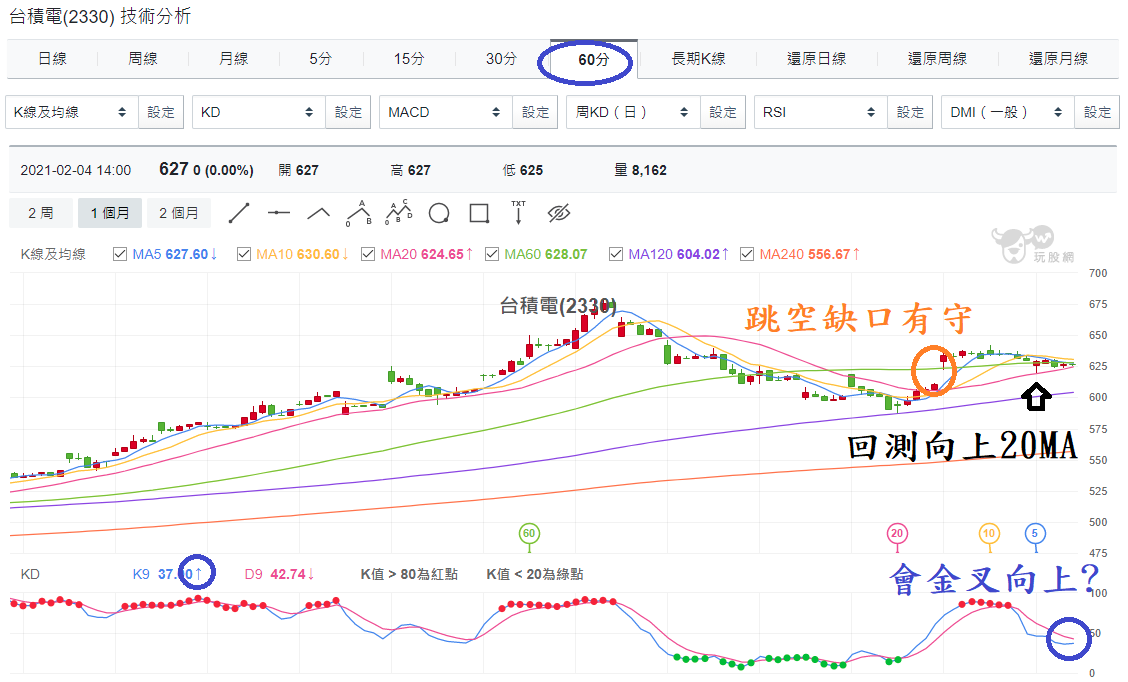Image resolution: width=1128 pixels, height=682 pixels.
Task: Open the K線及均線 indicator dropdown
Action: click(71, 112)
